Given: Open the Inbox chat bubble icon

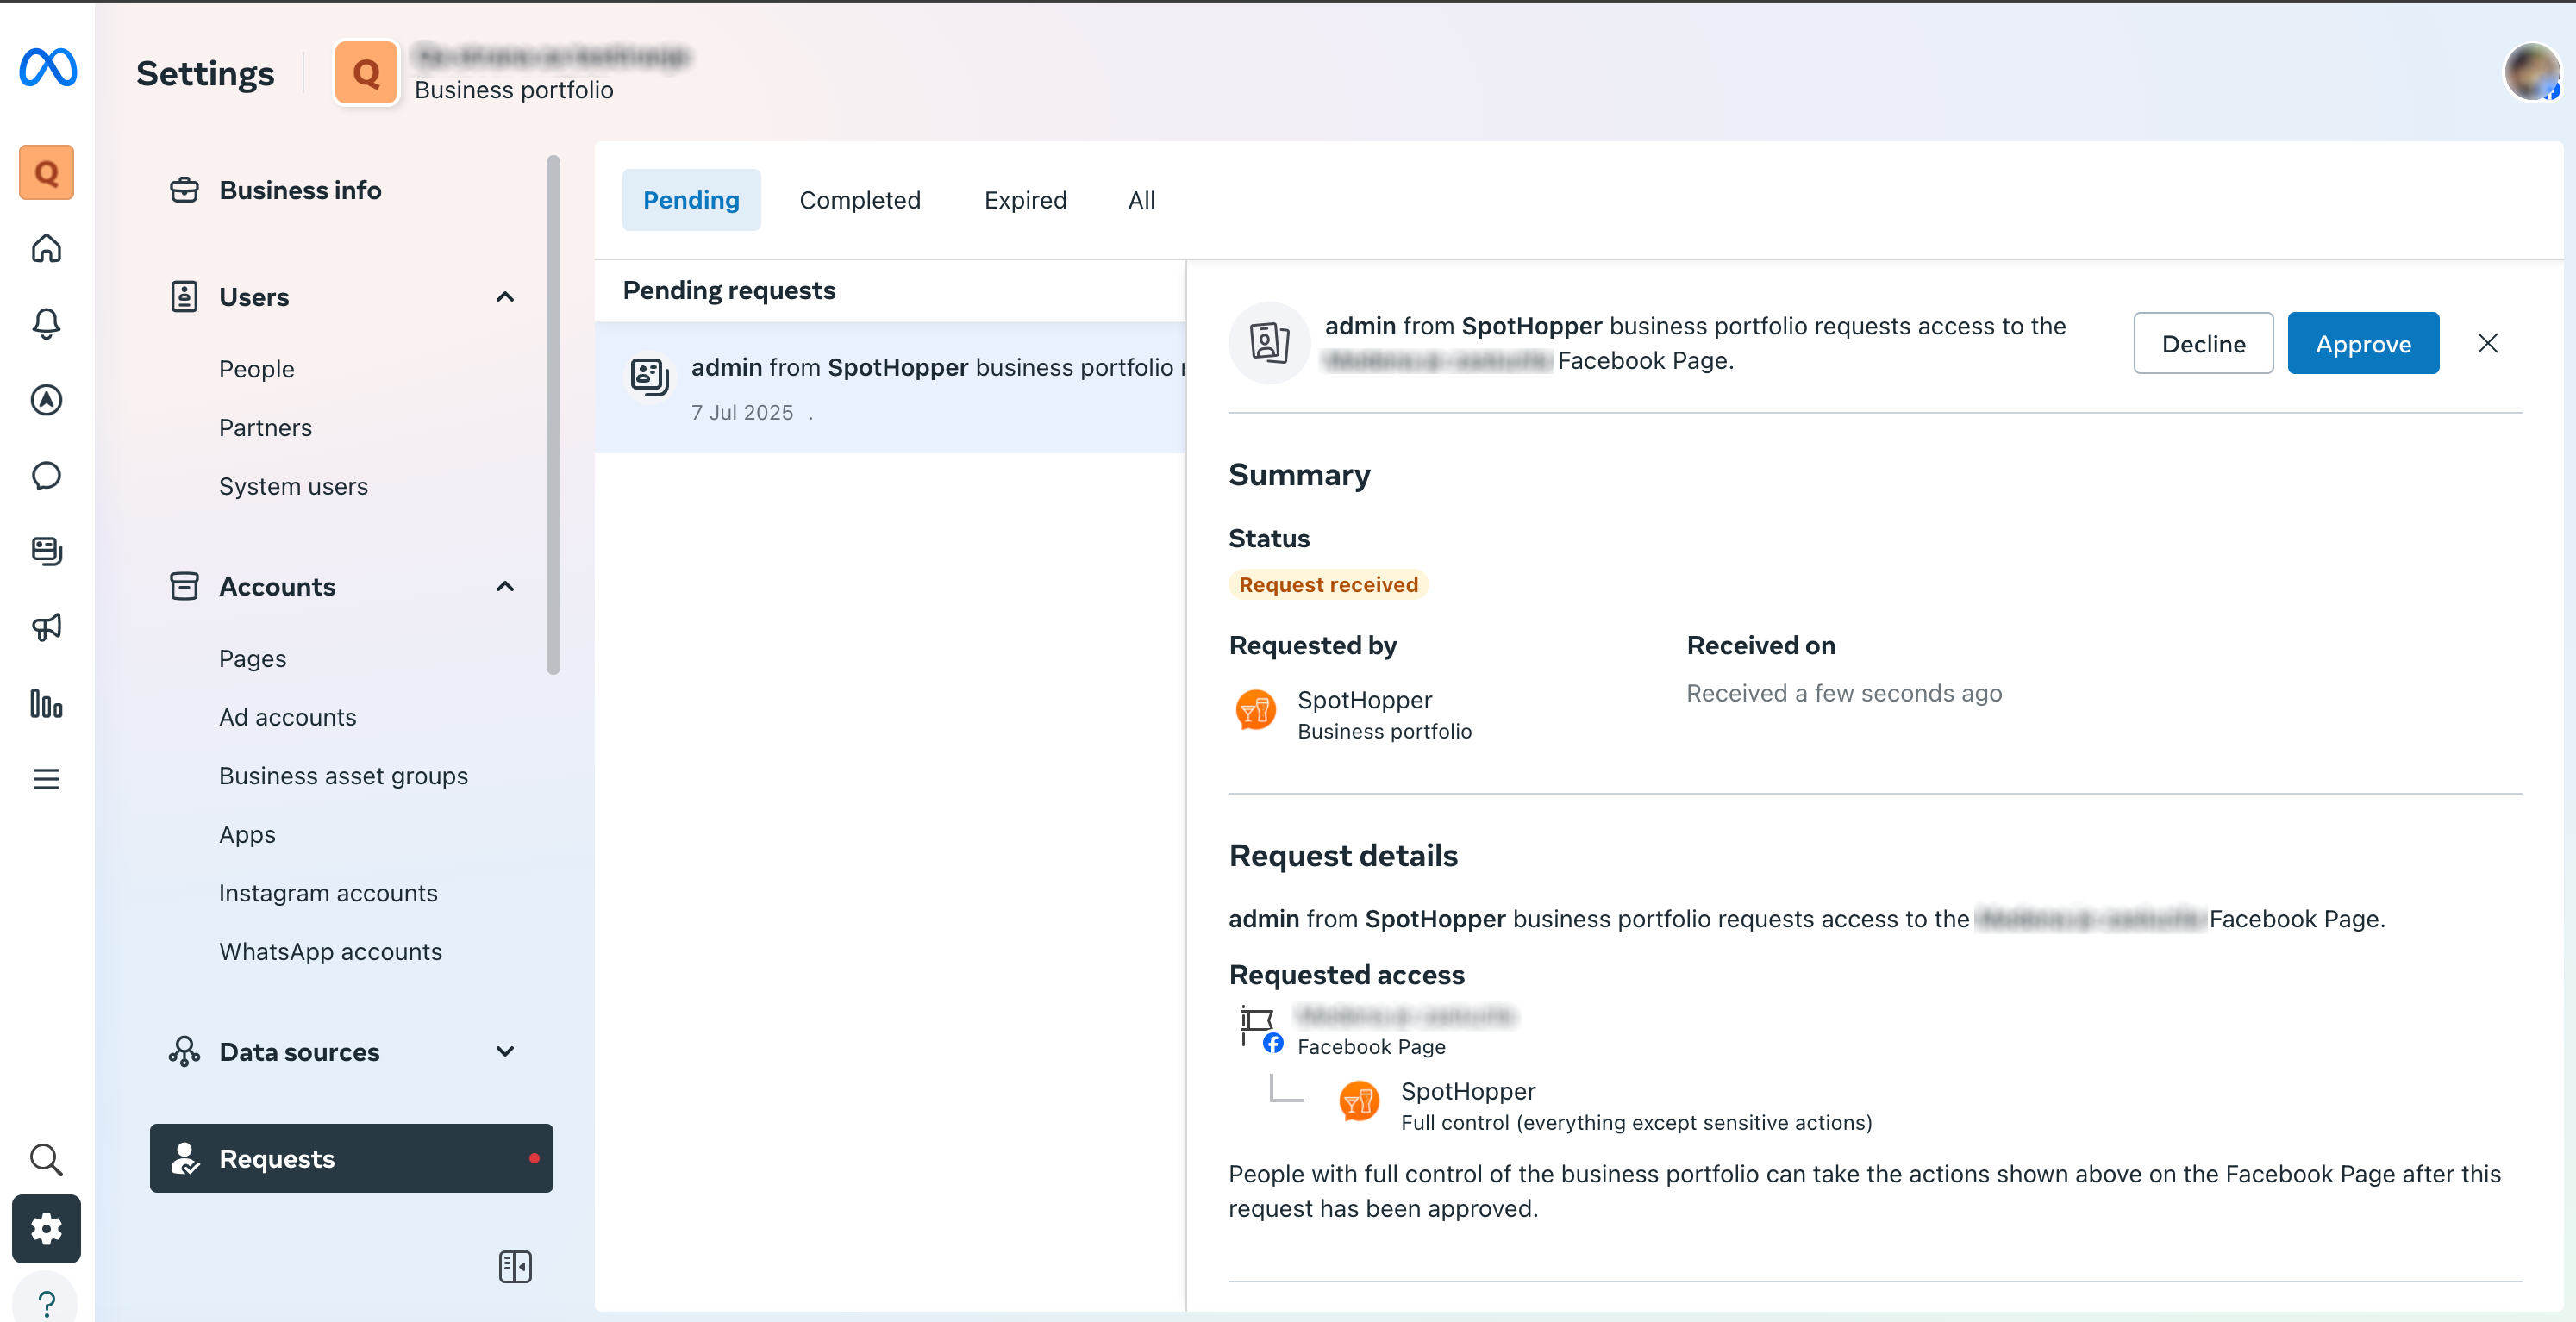Looking at the screenshot, I should coord(46,476).
